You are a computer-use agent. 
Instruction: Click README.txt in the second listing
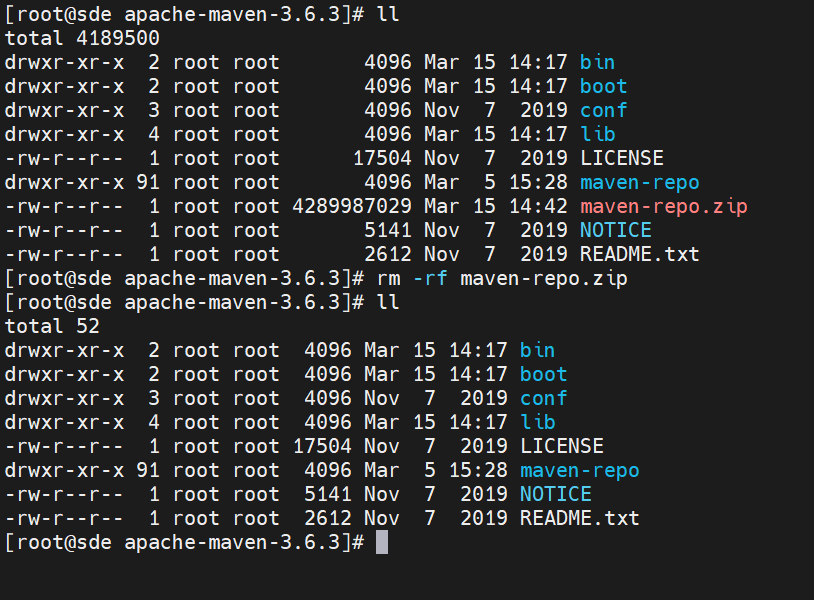[579, 518]
